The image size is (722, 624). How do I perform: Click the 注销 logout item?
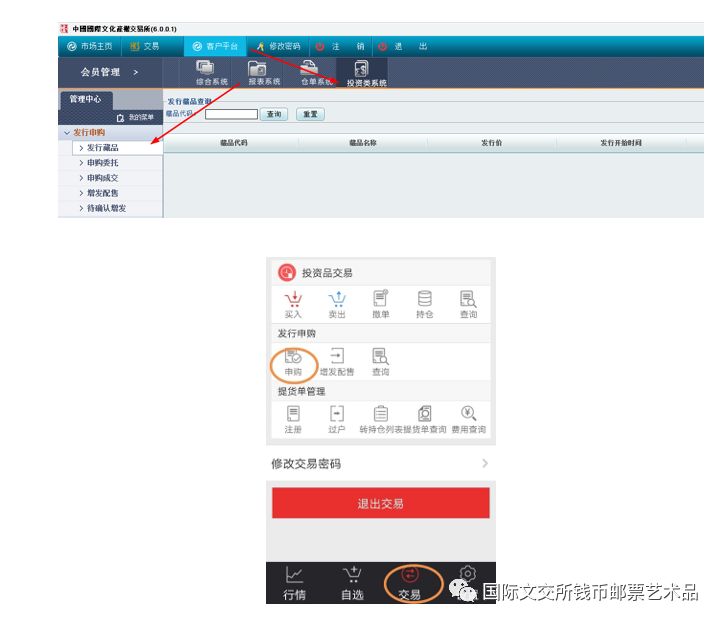coord(340,46)
